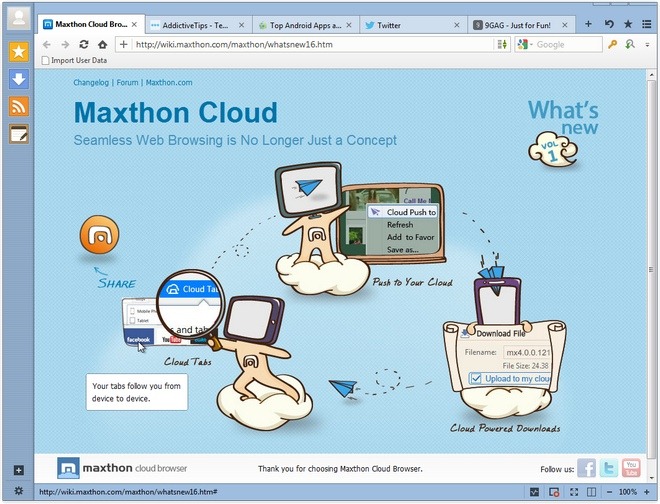Open the main menu list icon
The height and width of the screenshot is (504, 660).
click(647, 24)
